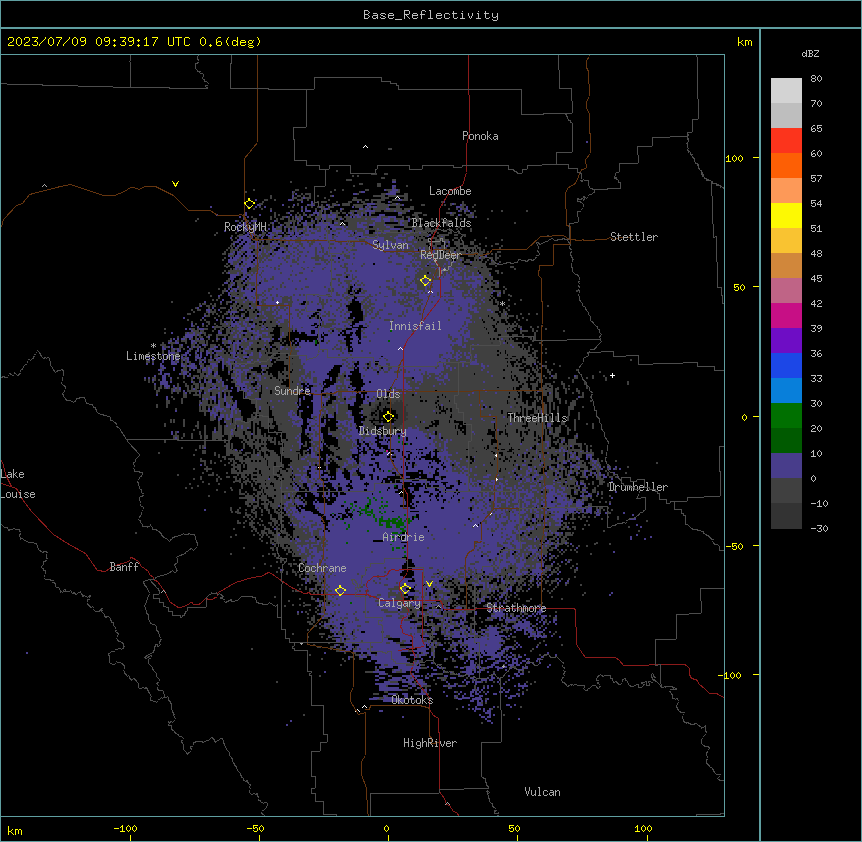Click the ThreeHills label
862x842 pixels.
coord(537,418)
